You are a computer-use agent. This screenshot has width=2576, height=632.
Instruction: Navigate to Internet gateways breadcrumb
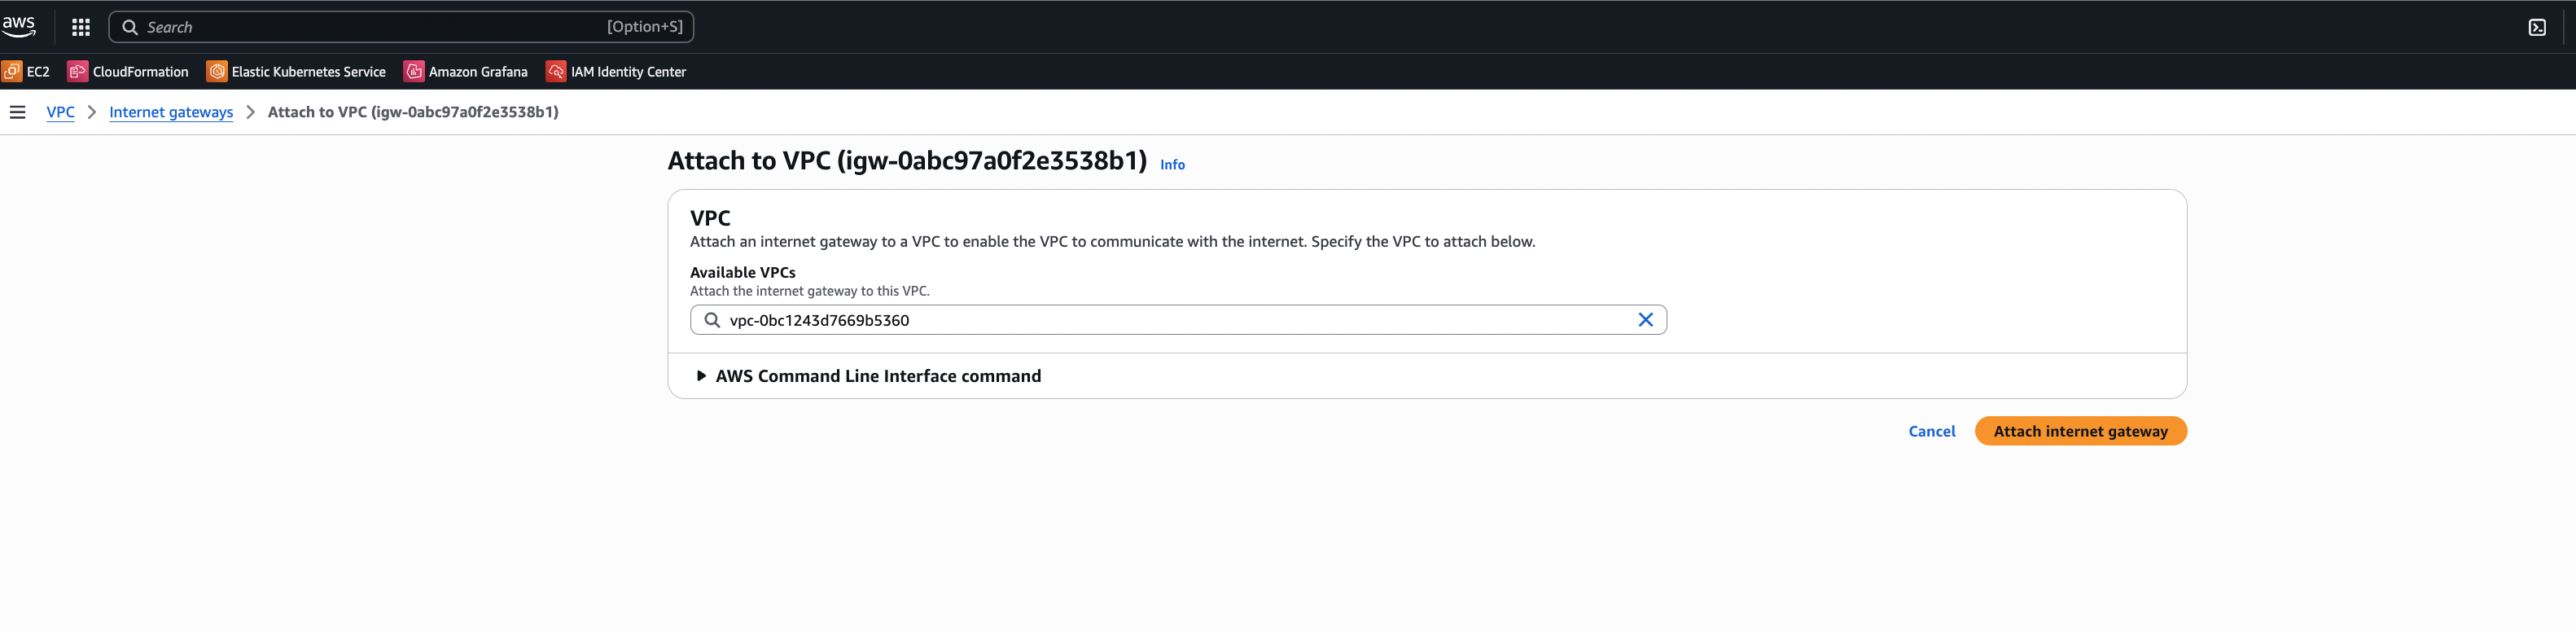coord(171,112)
